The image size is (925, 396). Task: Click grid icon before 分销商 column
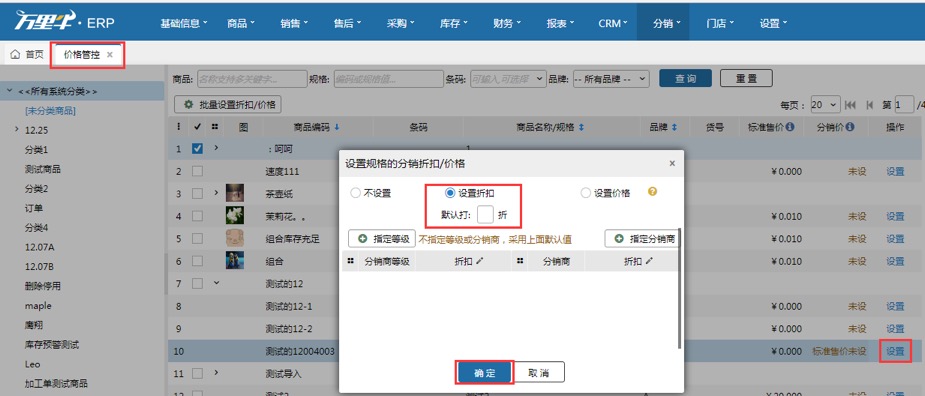click(x=520, y=260)
